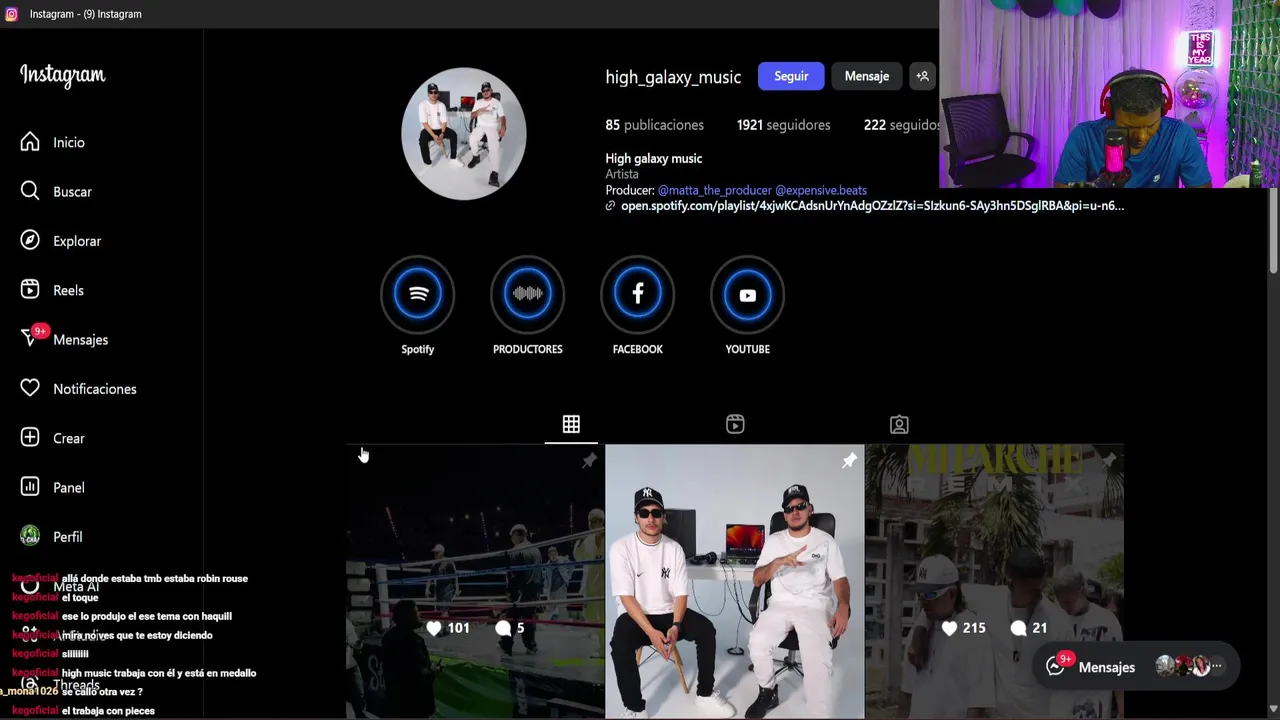
Task: View the 222 seguidos list
Action: tap(901, 125)
